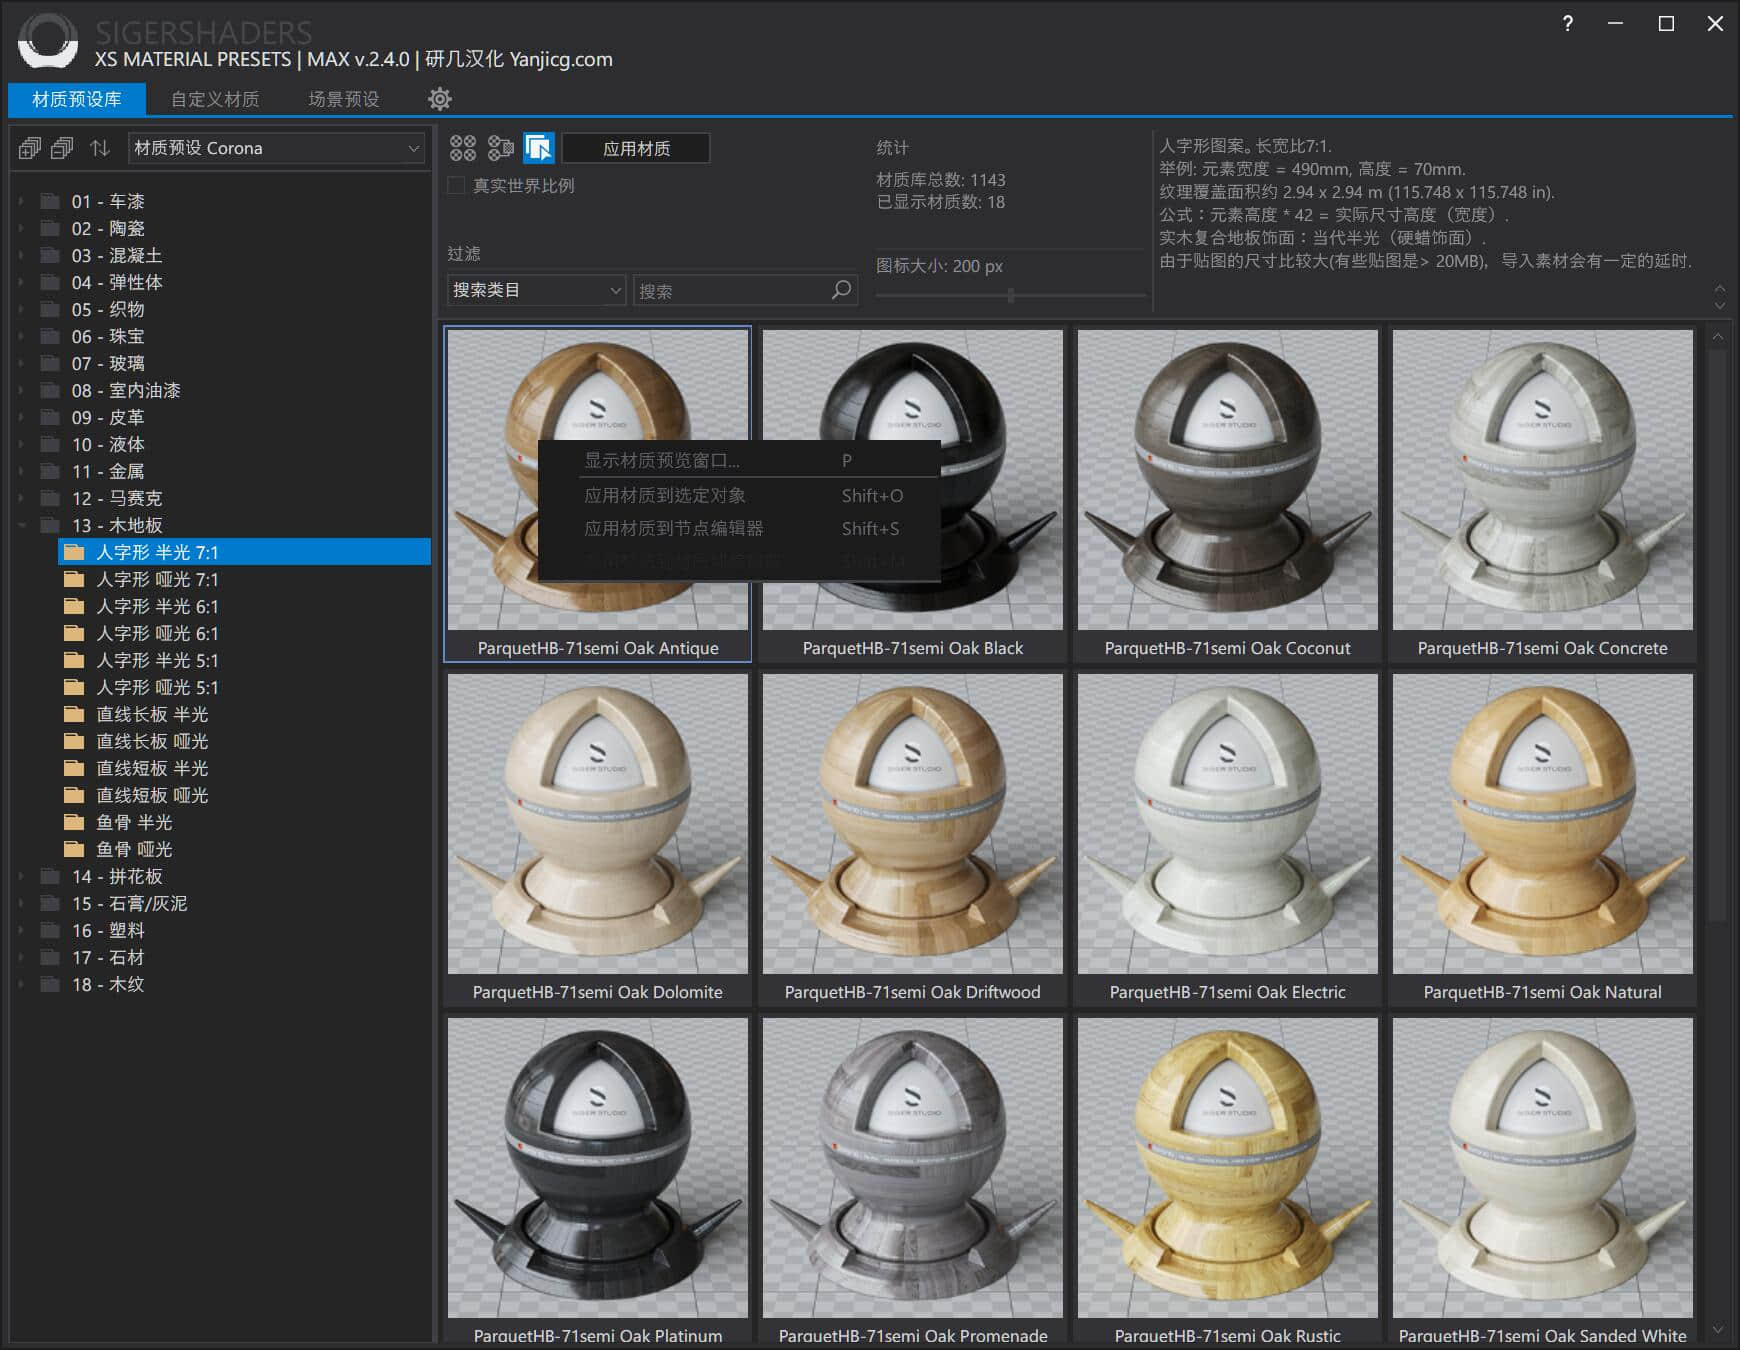1740x1350 pixels.
Task: Click the expand-all folders icon
Action: click(30, 148)
